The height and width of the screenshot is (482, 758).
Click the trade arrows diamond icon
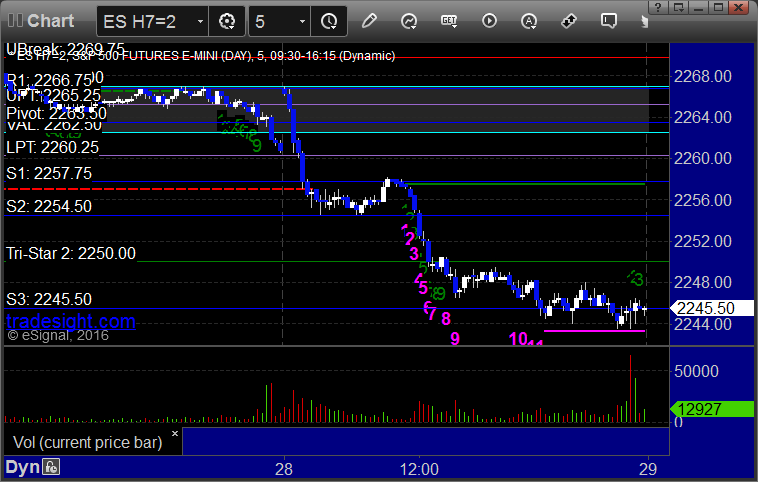[x=568, y=21]
